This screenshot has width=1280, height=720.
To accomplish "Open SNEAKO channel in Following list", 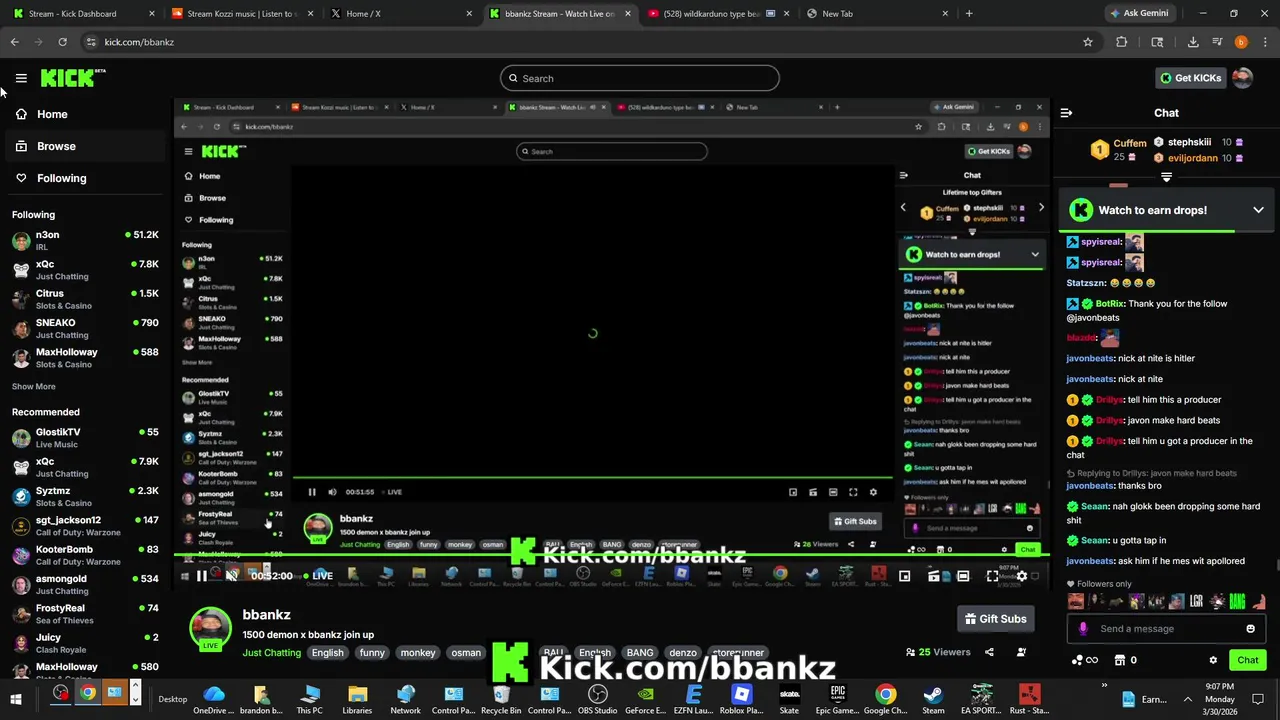I will [85, 329].
